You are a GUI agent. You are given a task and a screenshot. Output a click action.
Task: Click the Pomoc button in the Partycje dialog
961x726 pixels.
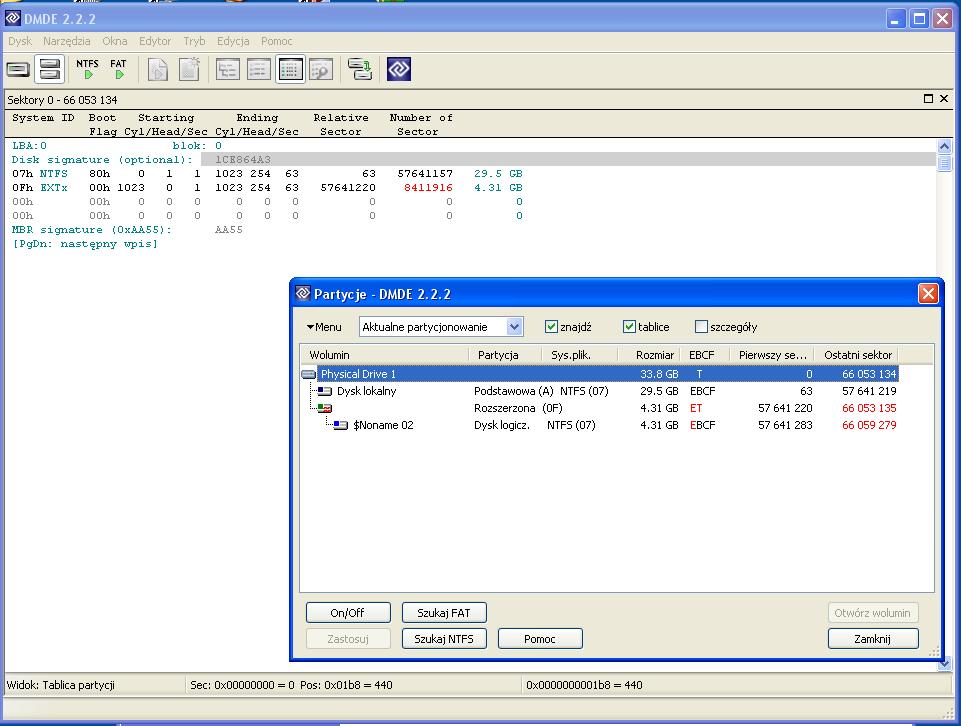tap(540, 638)
